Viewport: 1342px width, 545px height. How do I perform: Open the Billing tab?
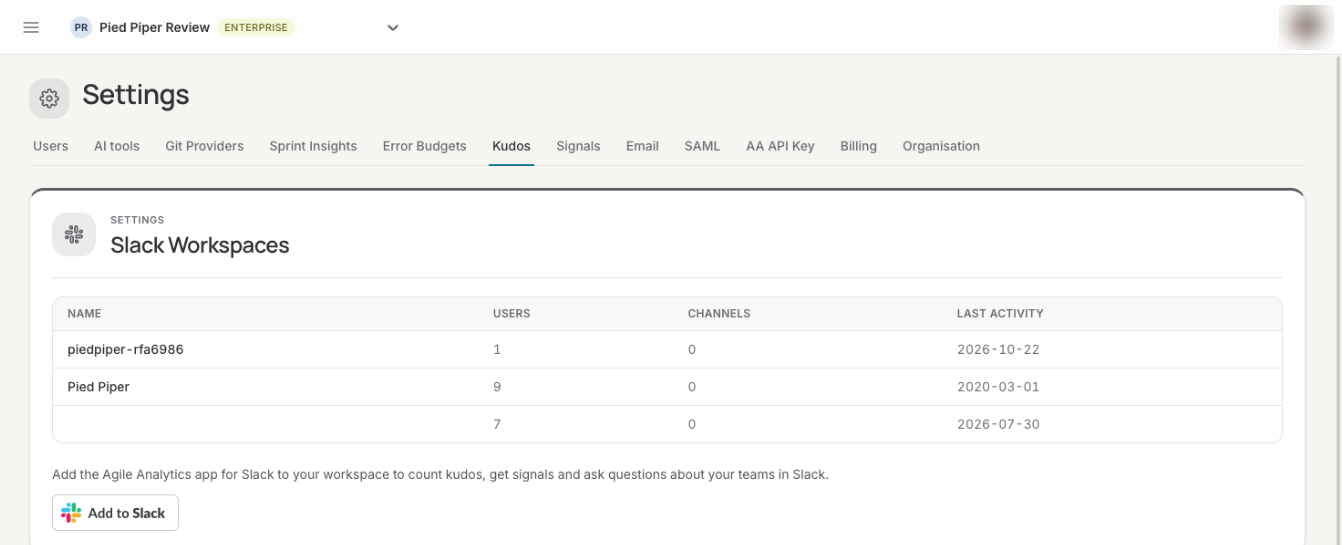coord(858,146)
